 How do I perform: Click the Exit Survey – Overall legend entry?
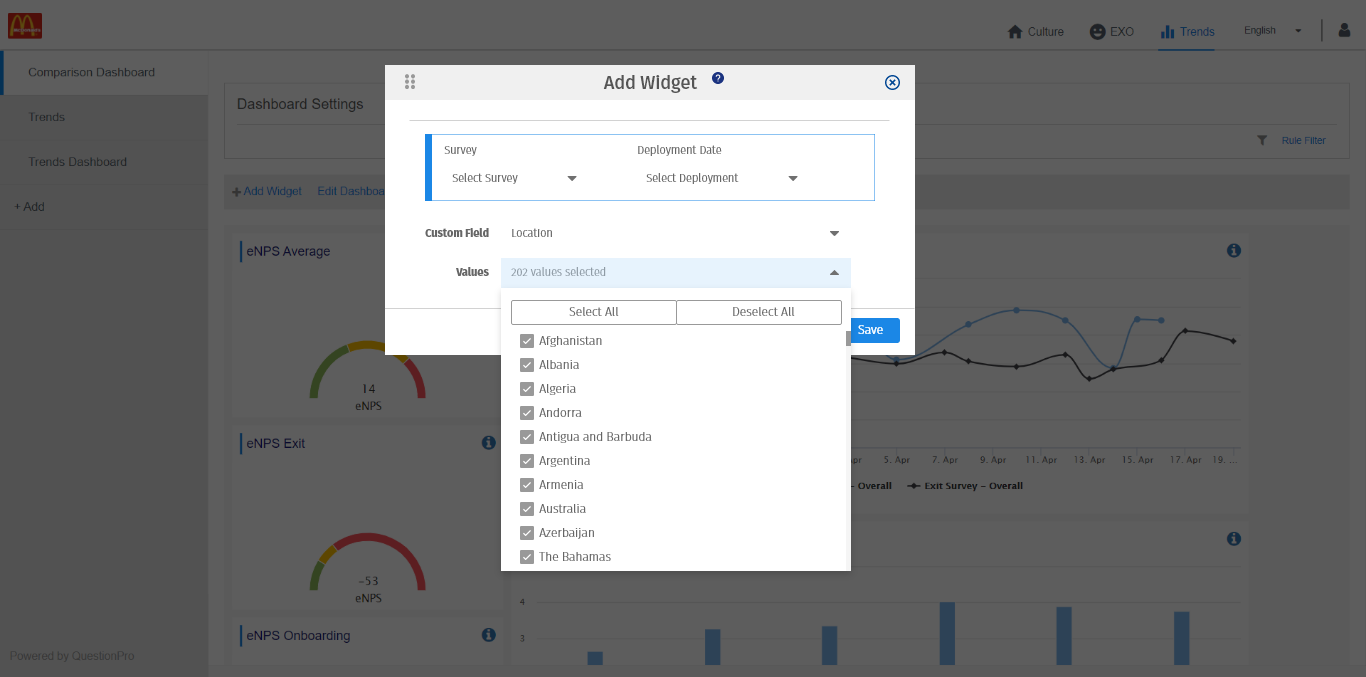coord(965,486)
